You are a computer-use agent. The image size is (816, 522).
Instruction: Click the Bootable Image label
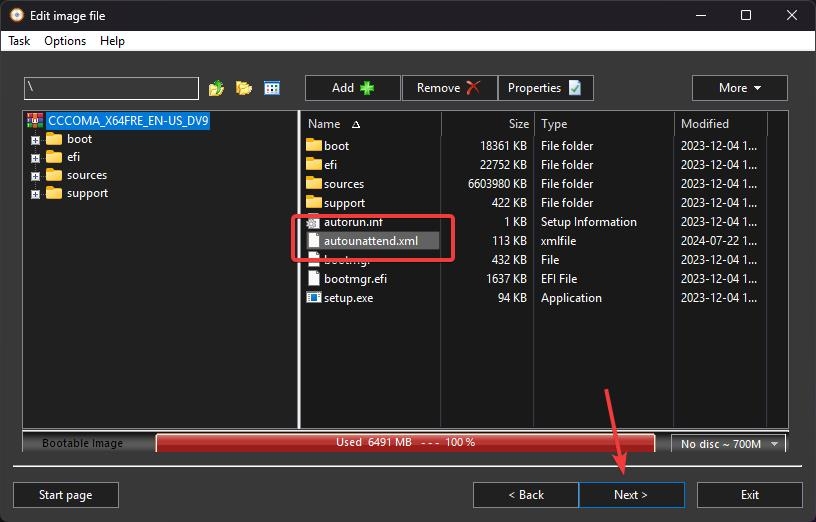click(x=82, y=443)
